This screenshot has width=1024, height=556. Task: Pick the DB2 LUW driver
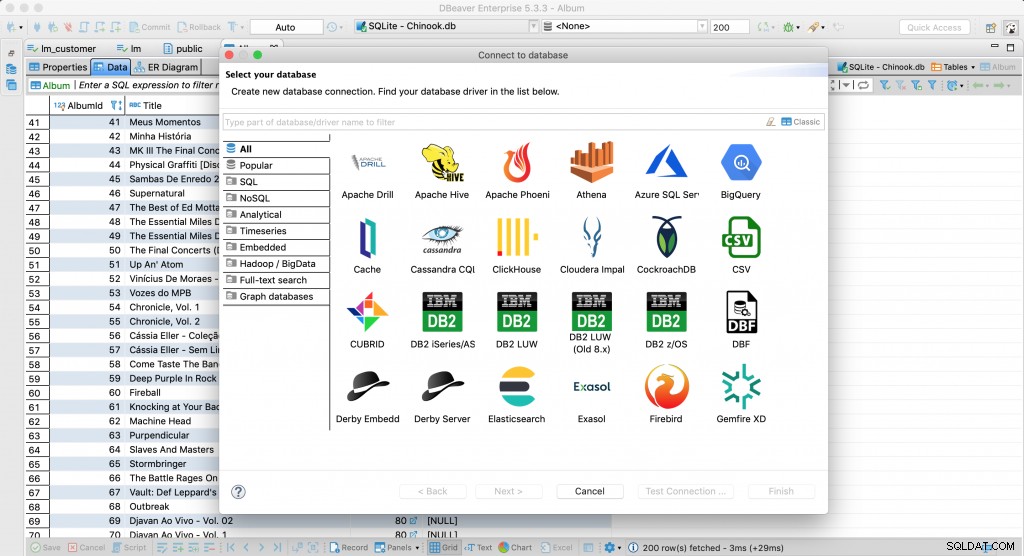pos(517,312)
